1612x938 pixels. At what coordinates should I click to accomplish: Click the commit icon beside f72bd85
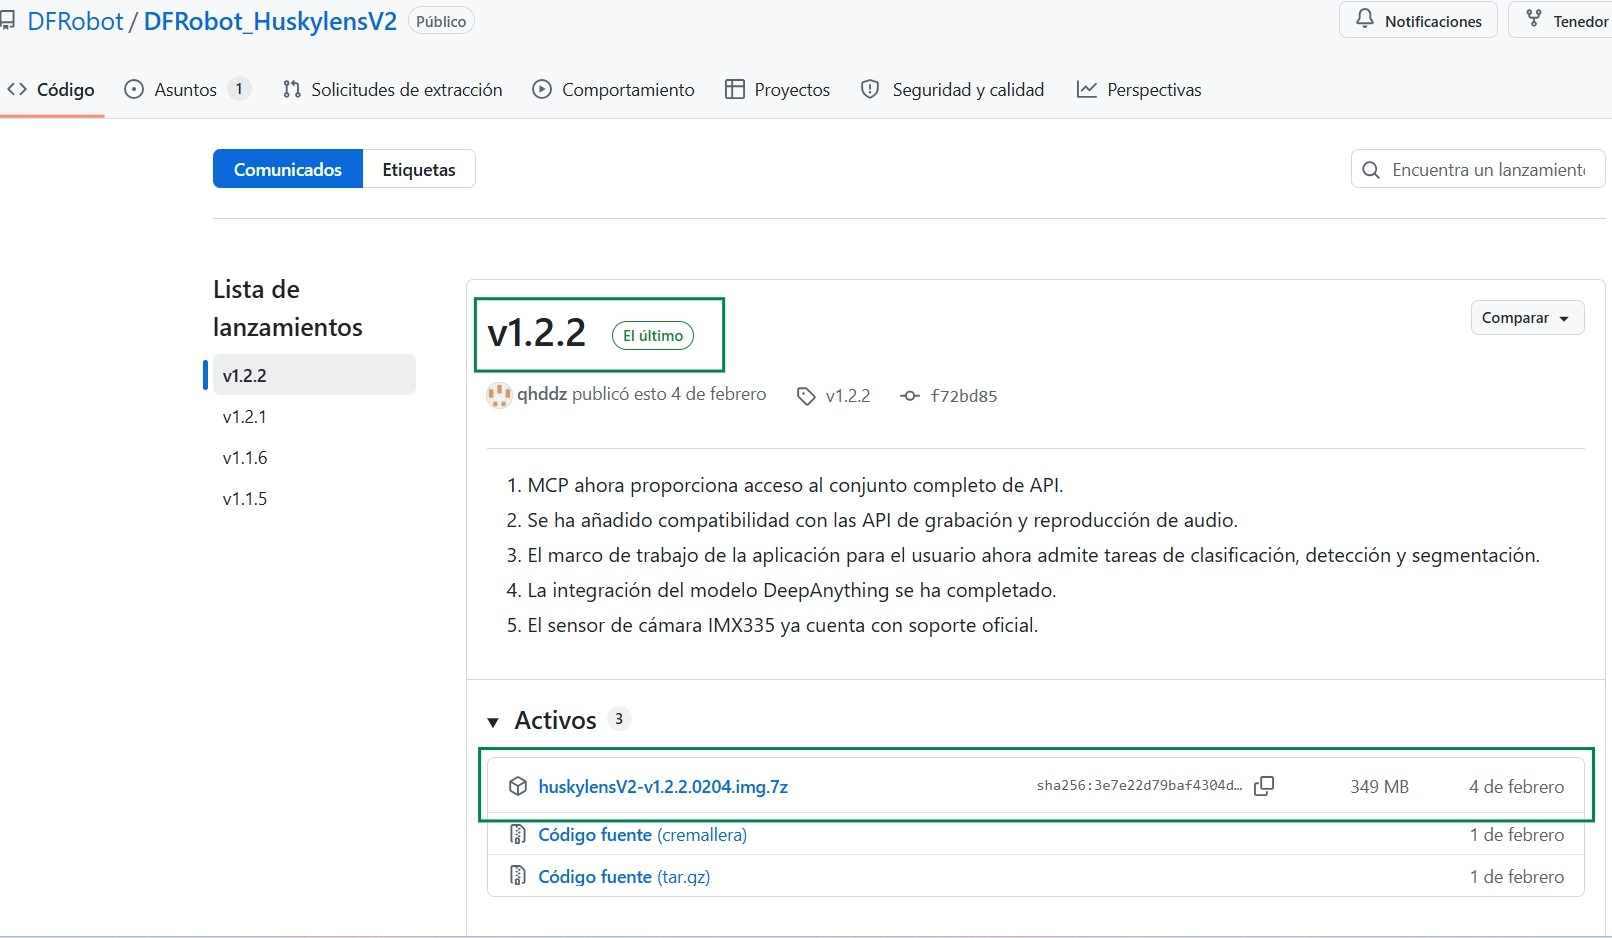pos(909,396)
